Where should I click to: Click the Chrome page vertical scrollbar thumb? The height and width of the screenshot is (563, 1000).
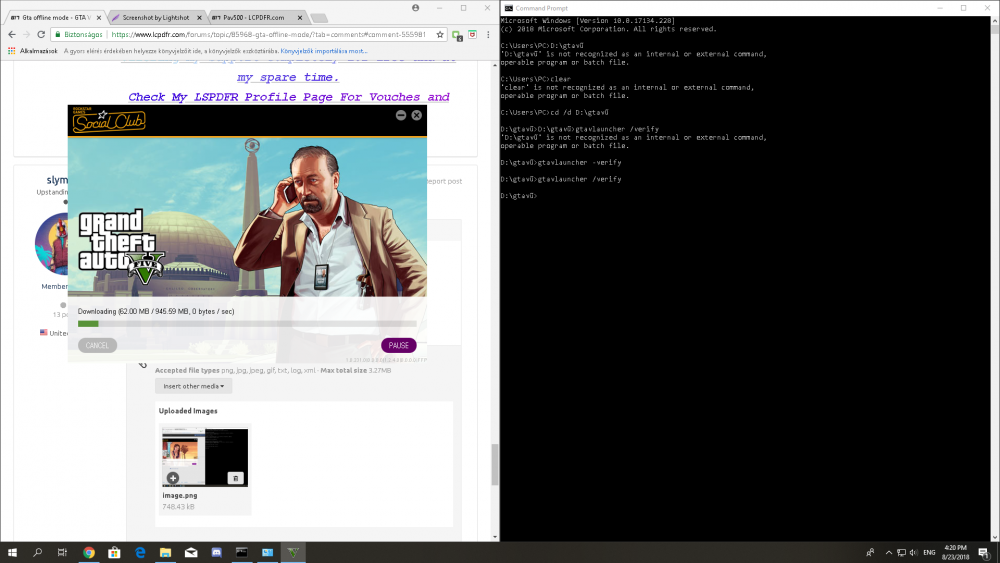click(x=494, y=464)
